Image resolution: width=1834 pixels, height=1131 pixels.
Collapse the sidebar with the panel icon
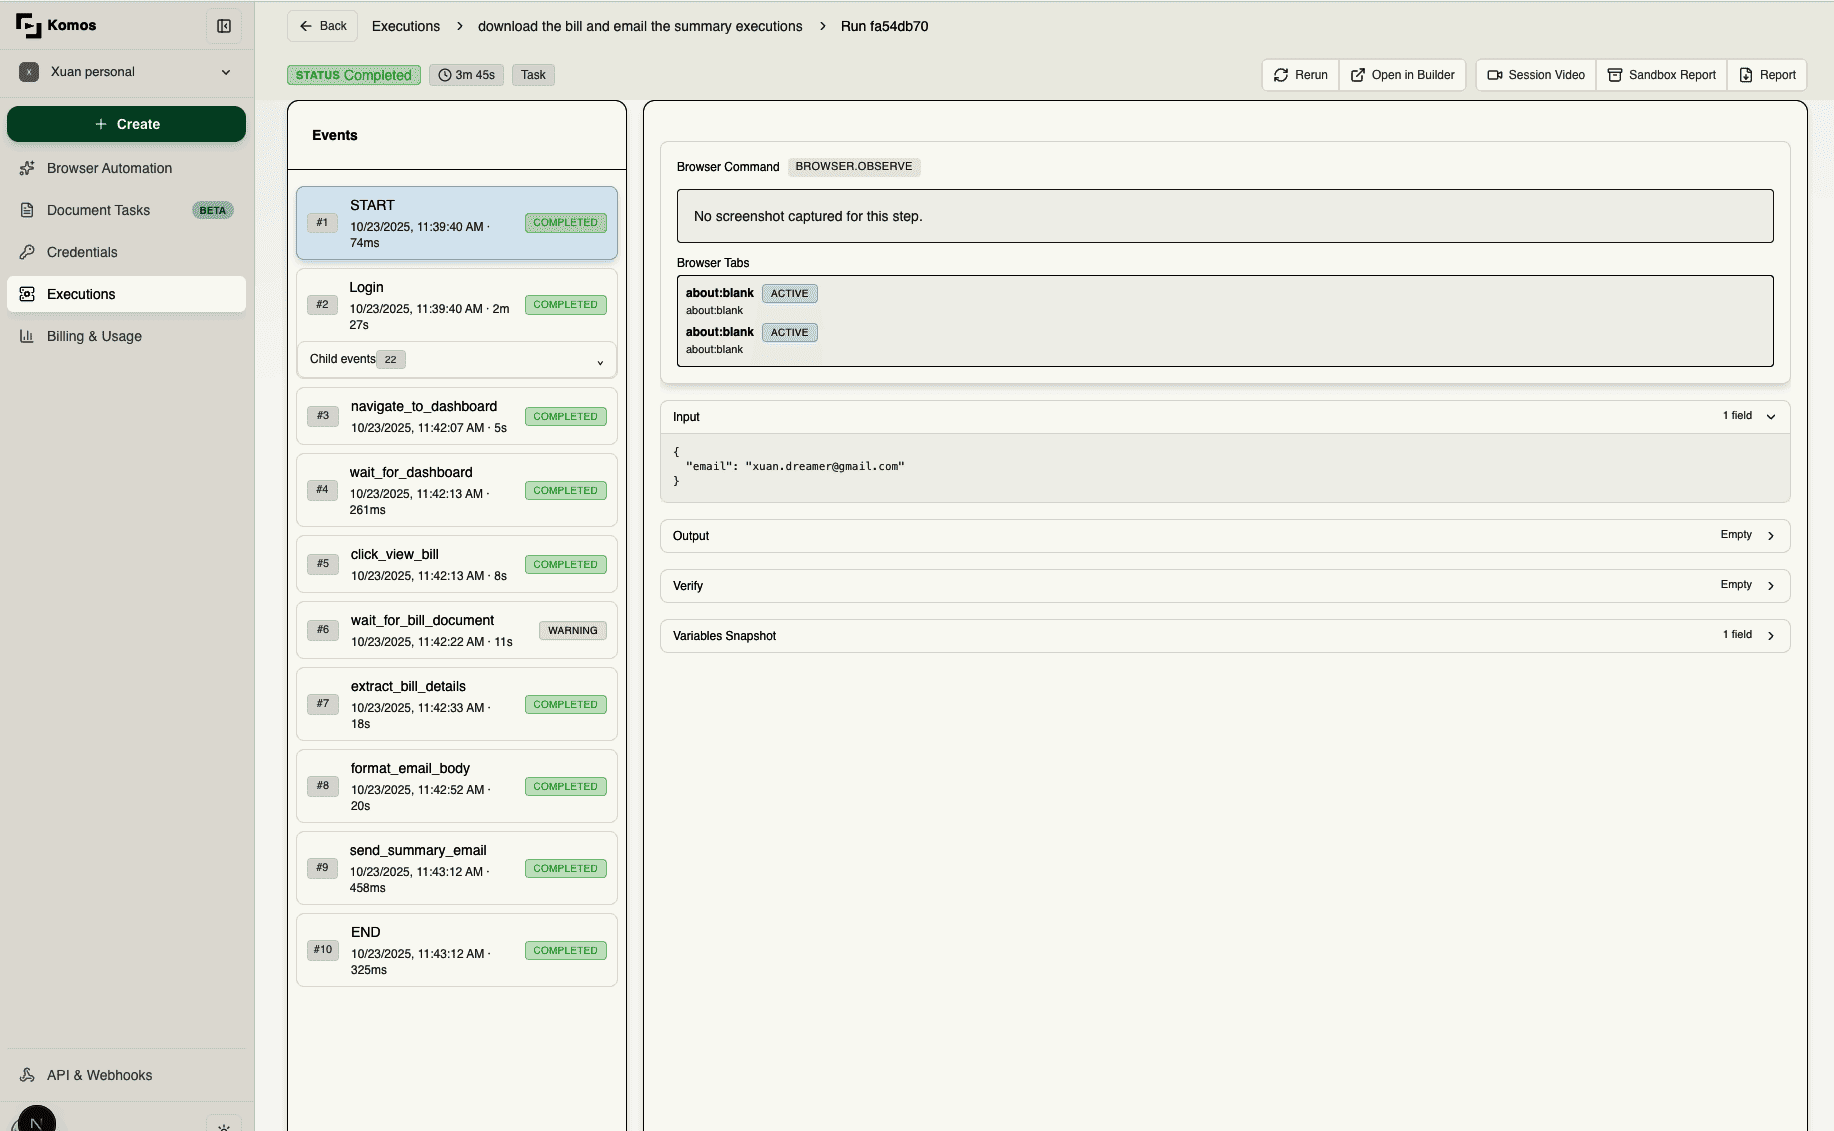point(224,26)
